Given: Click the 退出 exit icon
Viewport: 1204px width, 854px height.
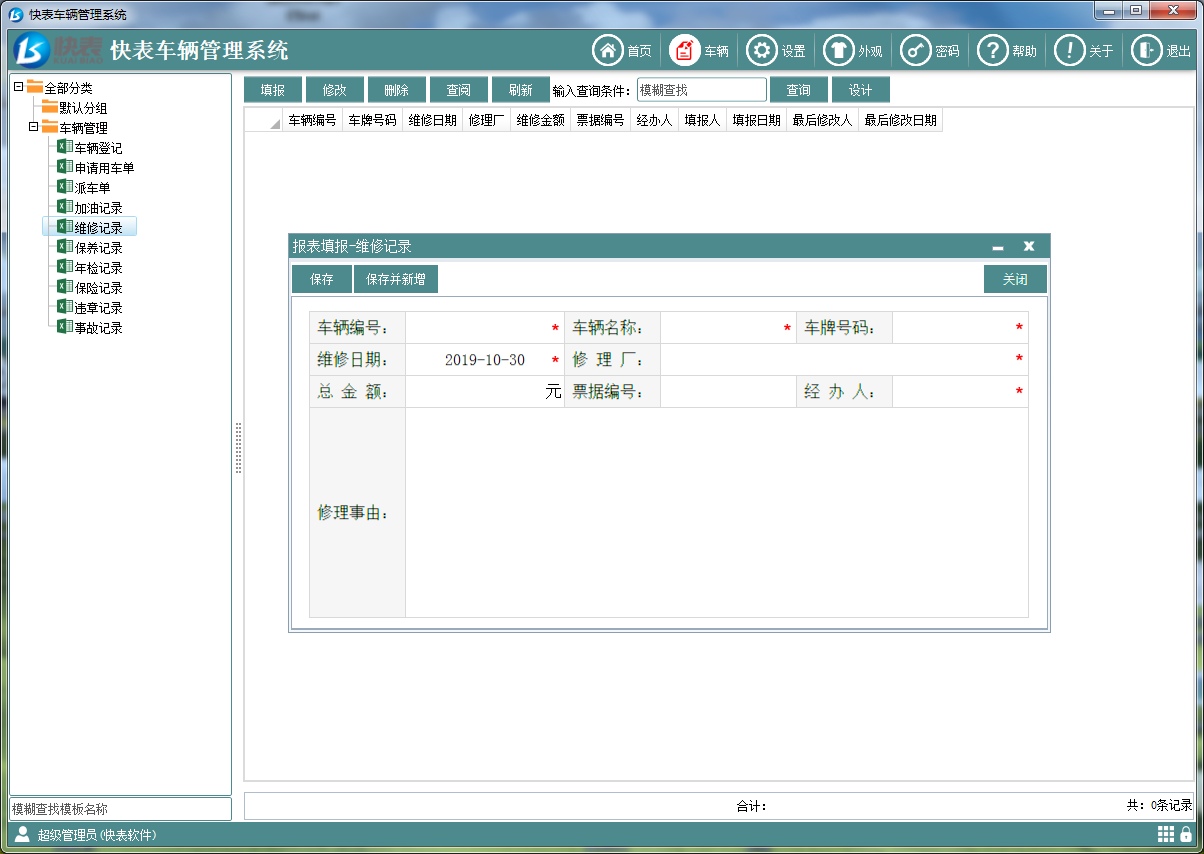Looking at the screenshot, I should pyautogui.click(x=1146, y=50).
